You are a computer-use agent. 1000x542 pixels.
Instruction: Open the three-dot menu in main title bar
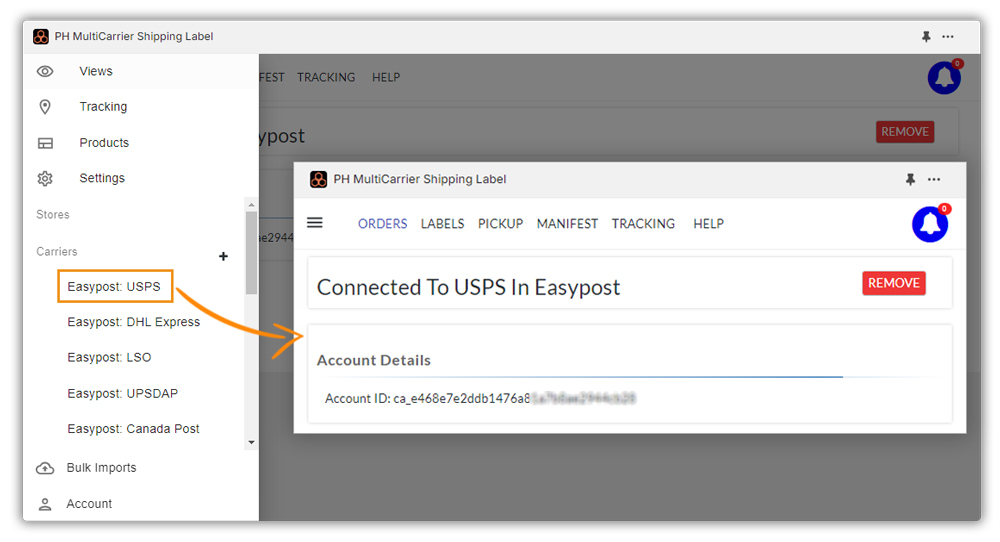pos(948,36)
